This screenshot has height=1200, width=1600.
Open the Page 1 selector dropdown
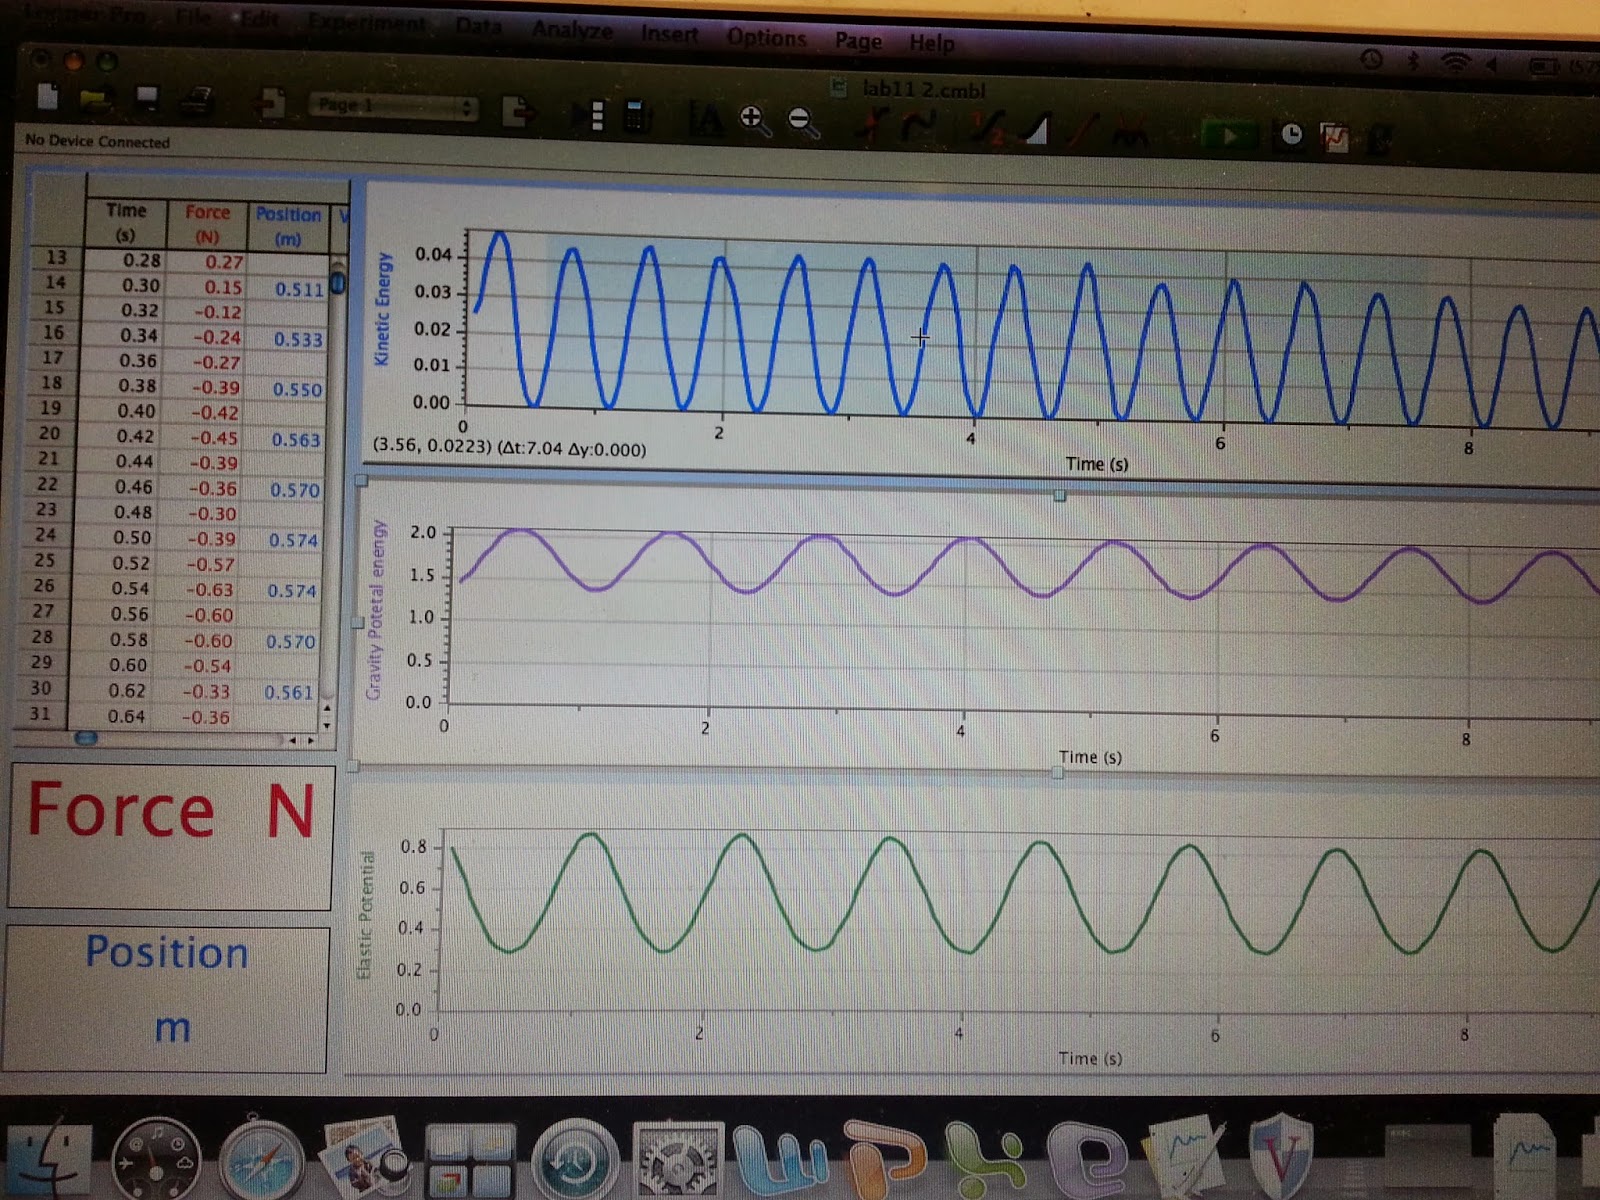[390, 106]
